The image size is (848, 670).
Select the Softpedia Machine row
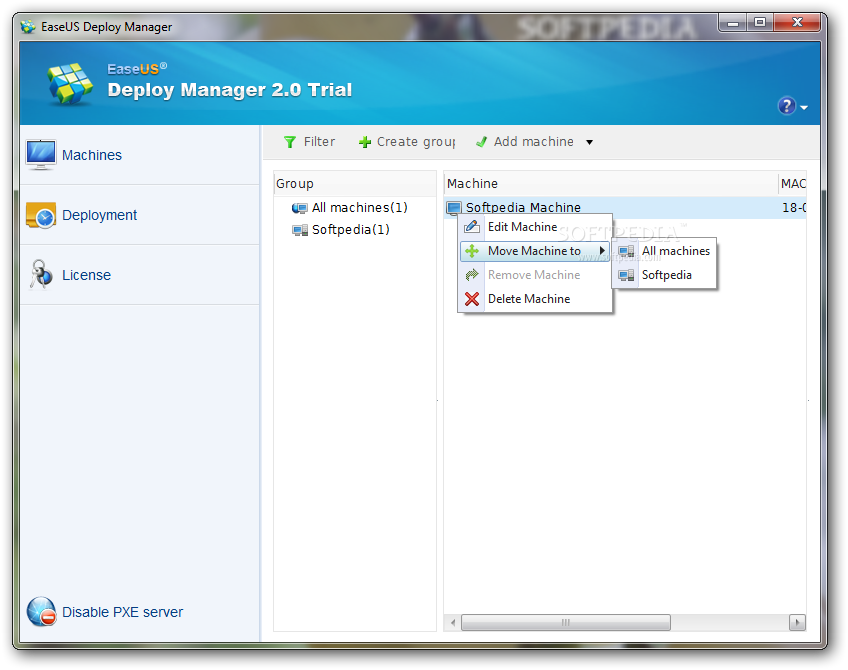pyautogui.click(x=625, y=208)
